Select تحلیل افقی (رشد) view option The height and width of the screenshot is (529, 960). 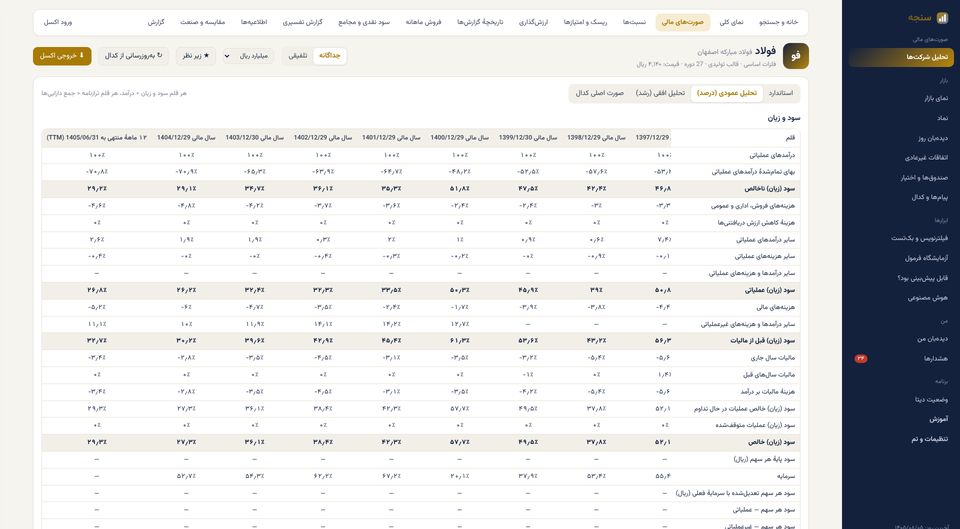[659, 94]
